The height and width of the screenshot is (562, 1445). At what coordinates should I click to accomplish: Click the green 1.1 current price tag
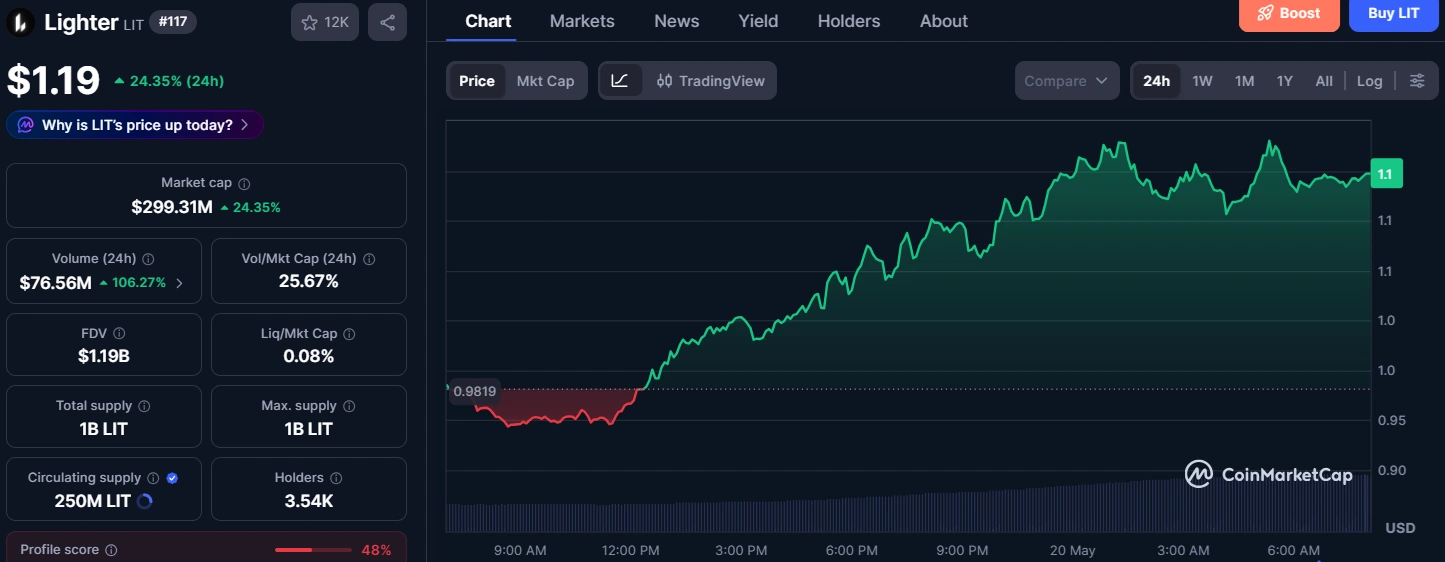click(1386, 174)
